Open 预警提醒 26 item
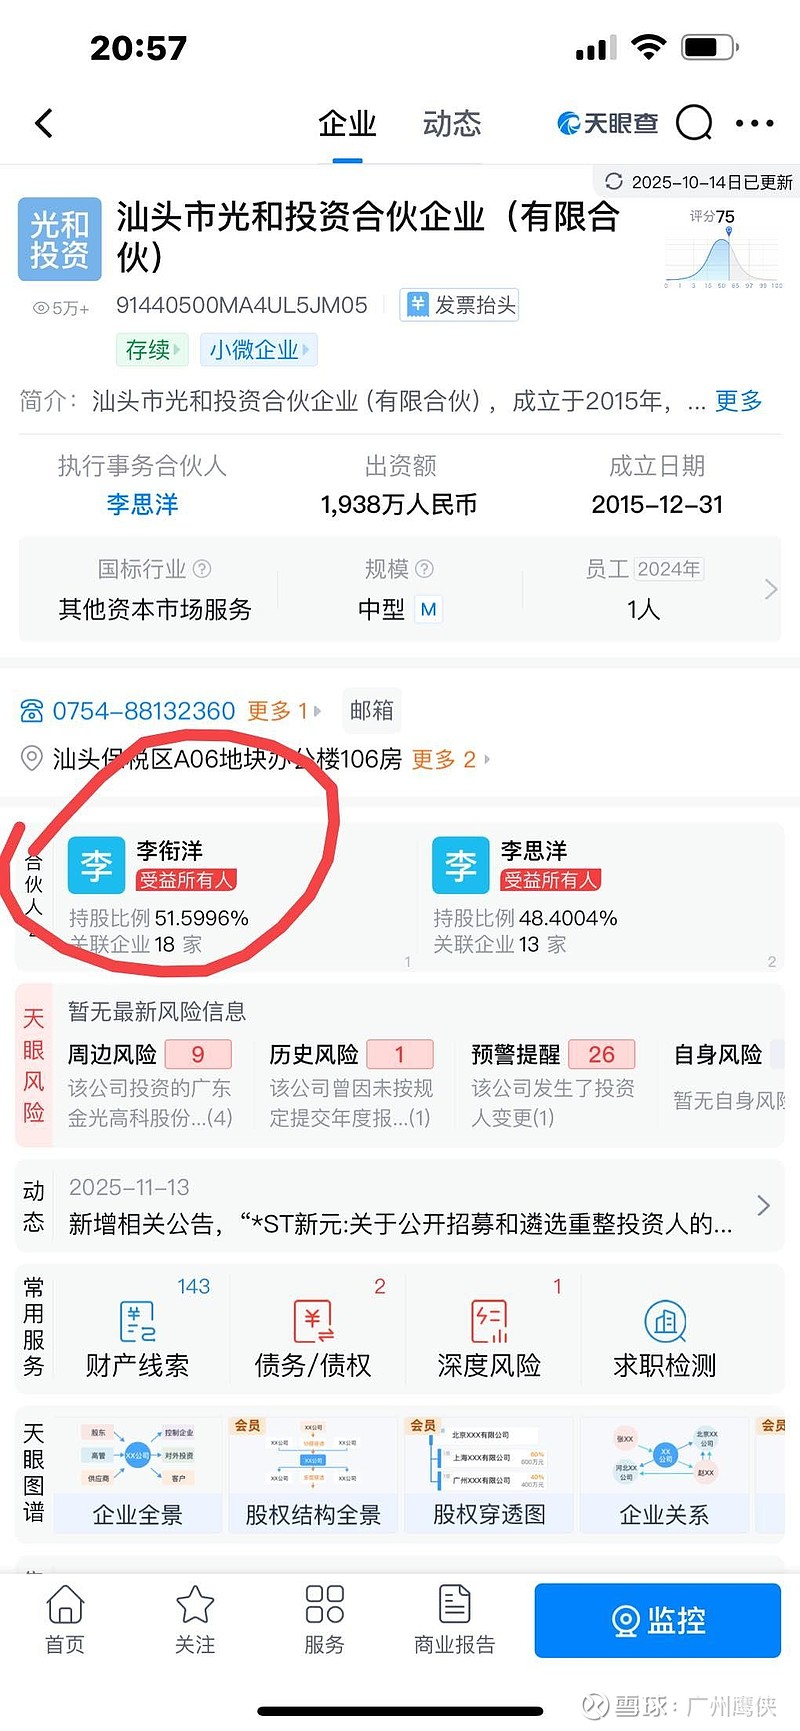800x1731 pixels. coord(555,1084)
